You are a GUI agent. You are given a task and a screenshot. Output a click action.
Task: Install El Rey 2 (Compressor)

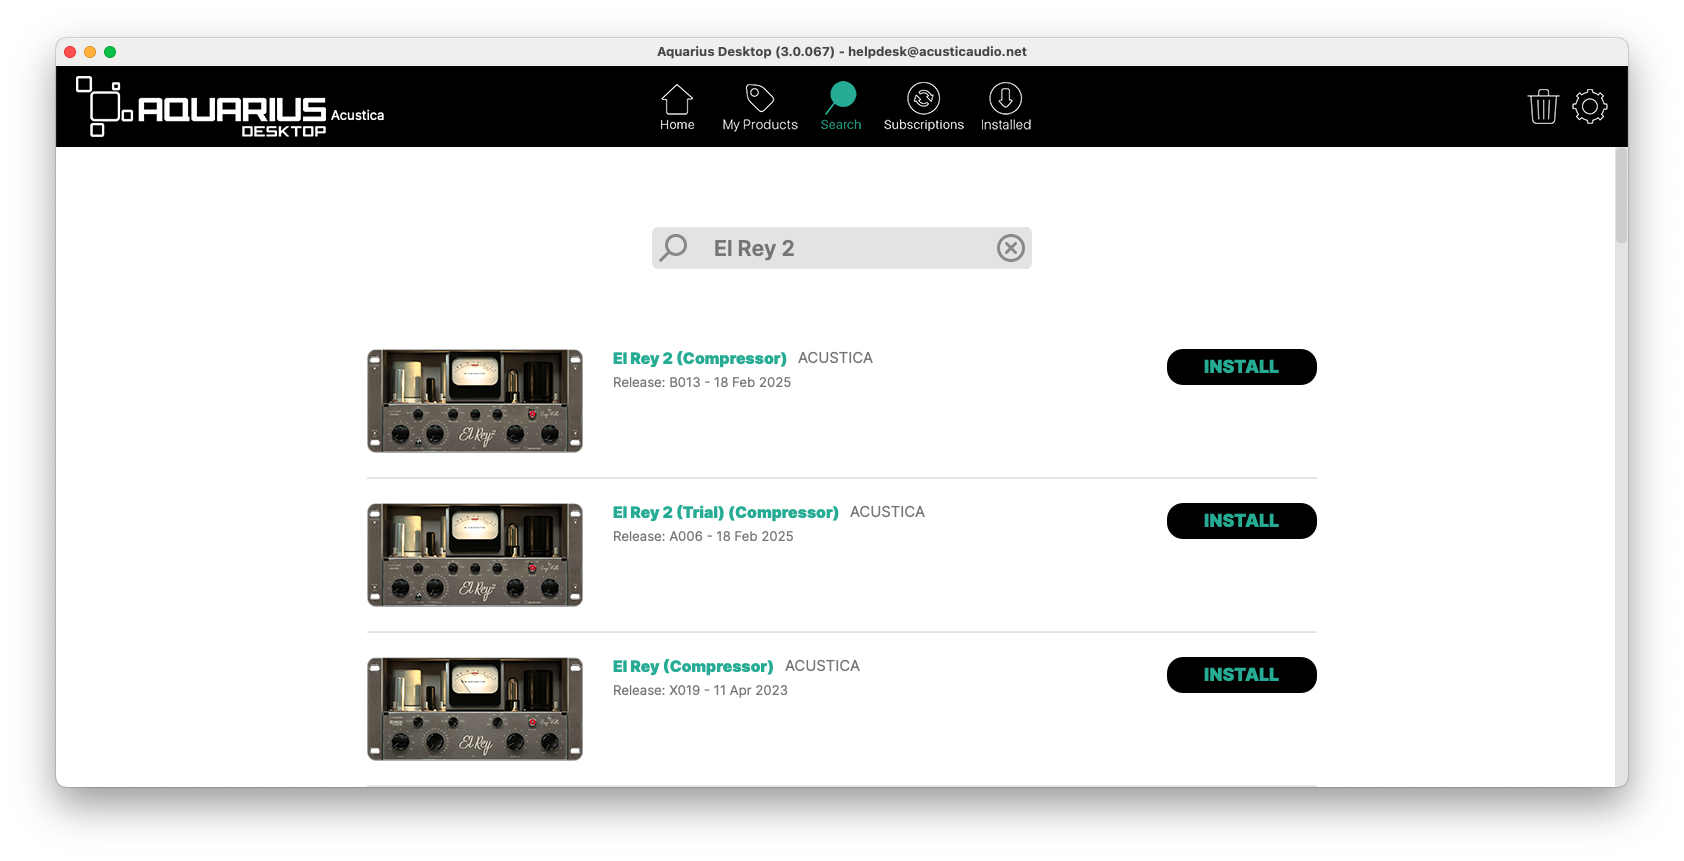1241,367
